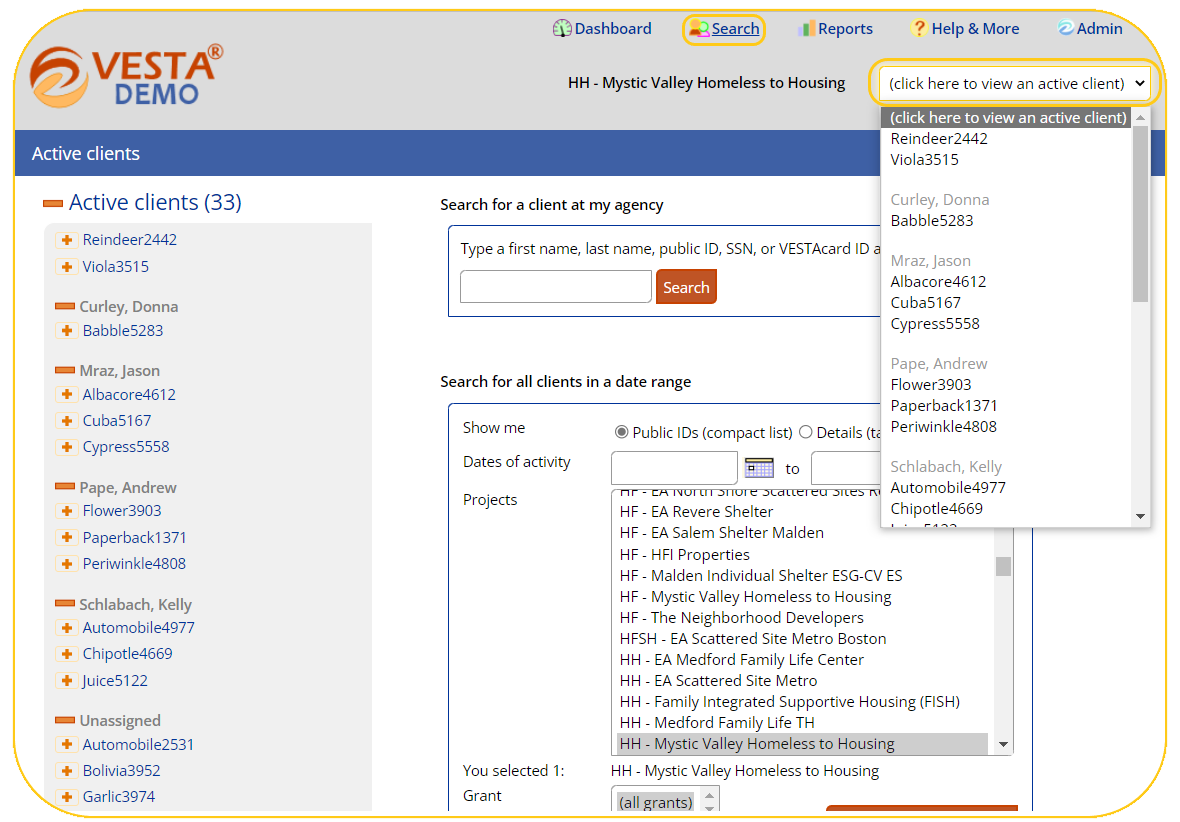Select HF - The Neighborhood Developers project
The height and width of the screenshot is (822, 1180).
[741, 618]
